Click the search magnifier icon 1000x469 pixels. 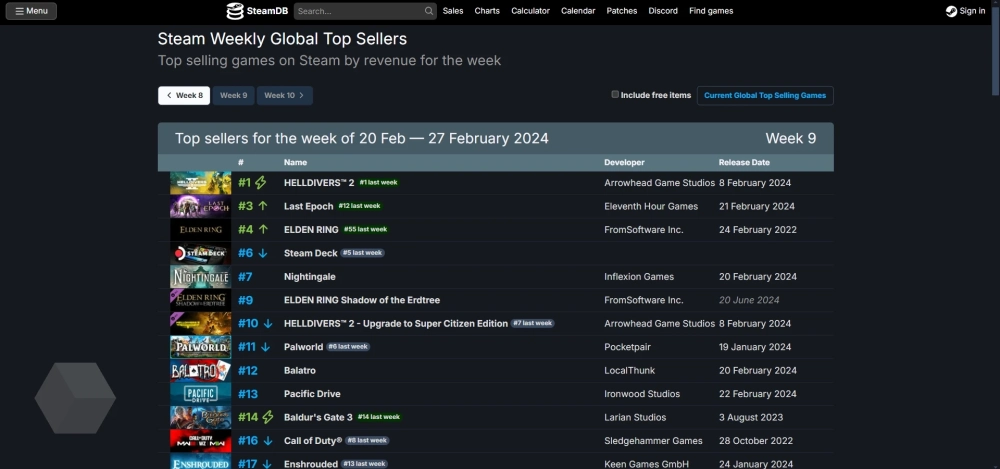point(429,11)
